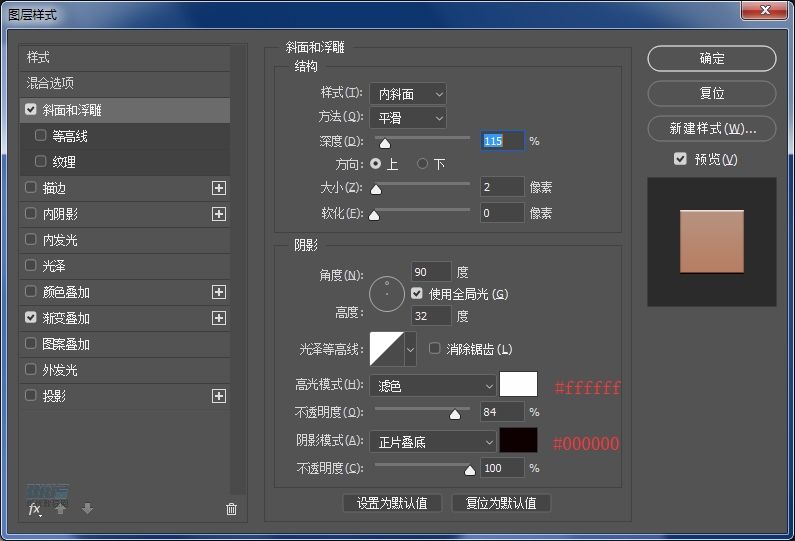Click the 投影 label in list
The height and width of the screenshot is (541, 795).
54,396
